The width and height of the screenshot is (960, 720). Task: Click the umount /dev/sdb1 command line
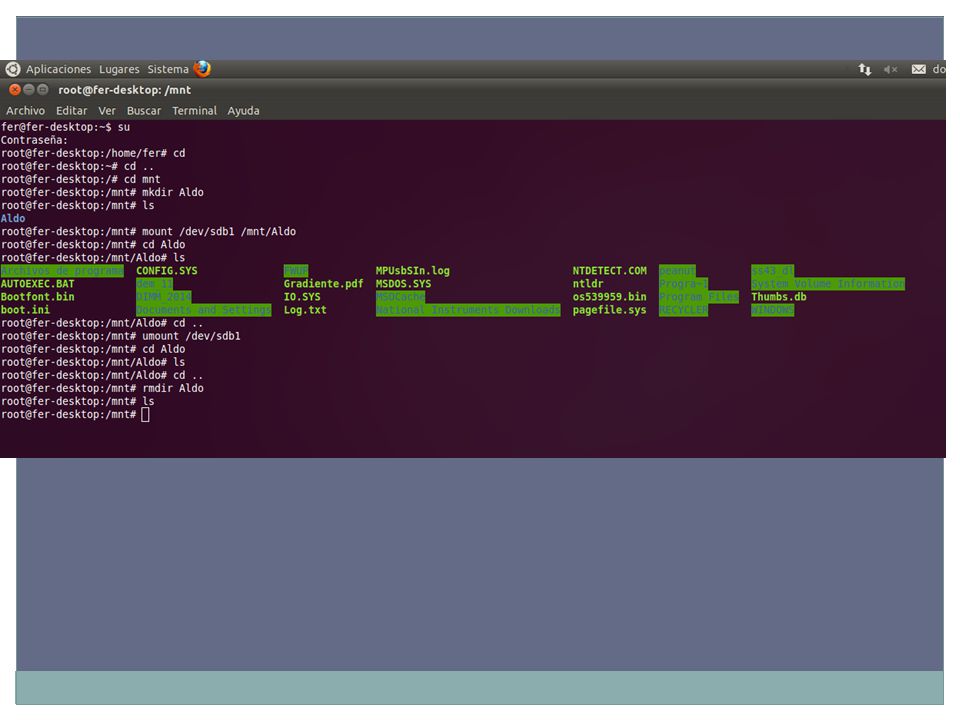click(x=121, y=336)
